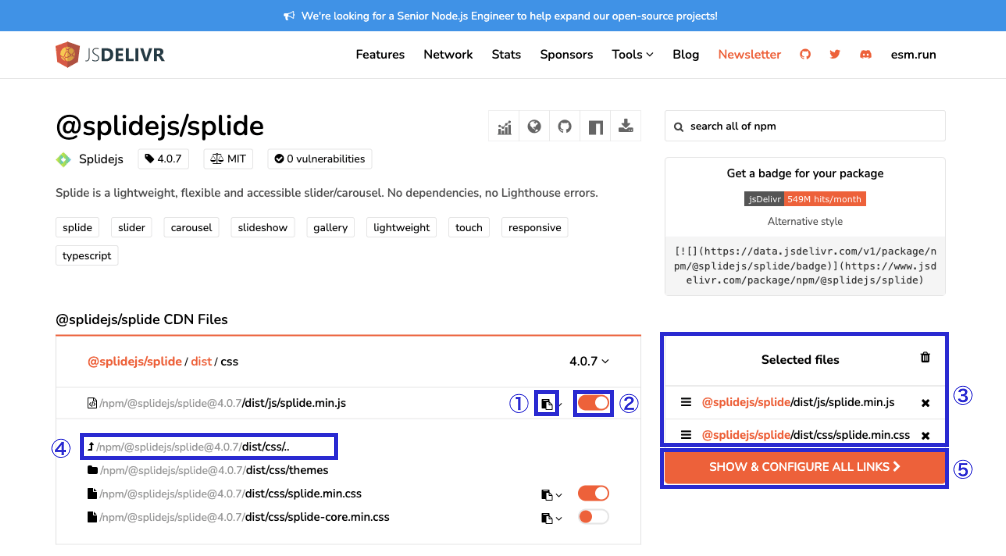Go up to parent directory dist/css/..
This screenshot has width=1006, height=556.
189,446
